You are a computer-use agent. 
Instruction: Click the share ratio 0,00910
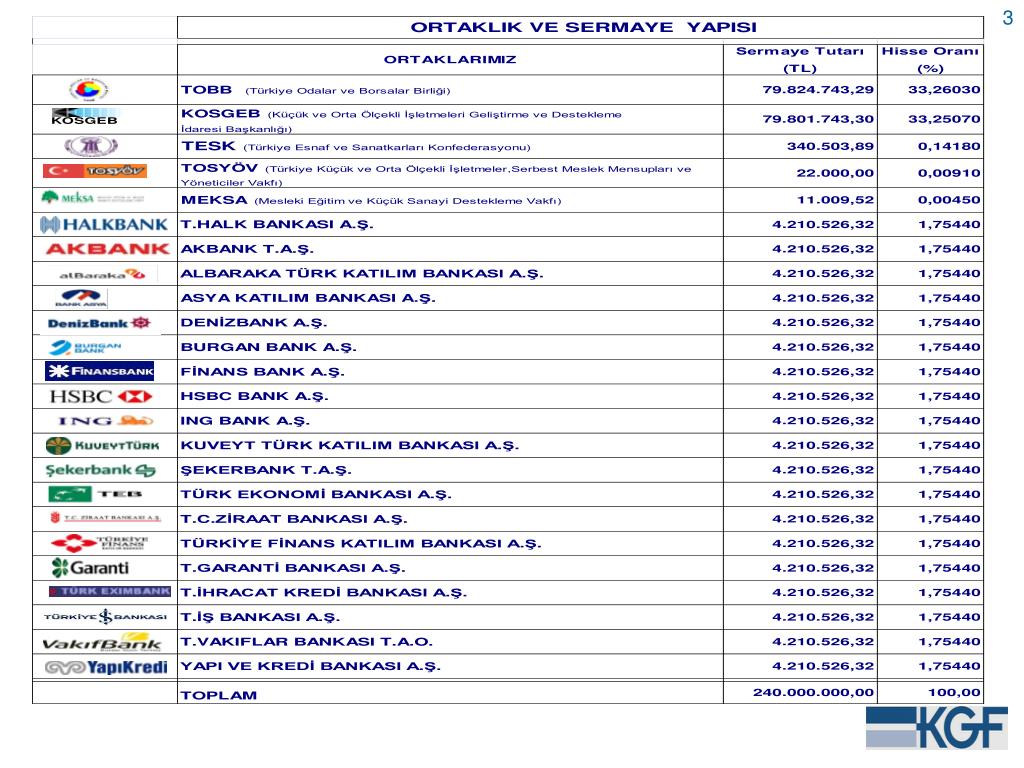(x=949, y=173)
